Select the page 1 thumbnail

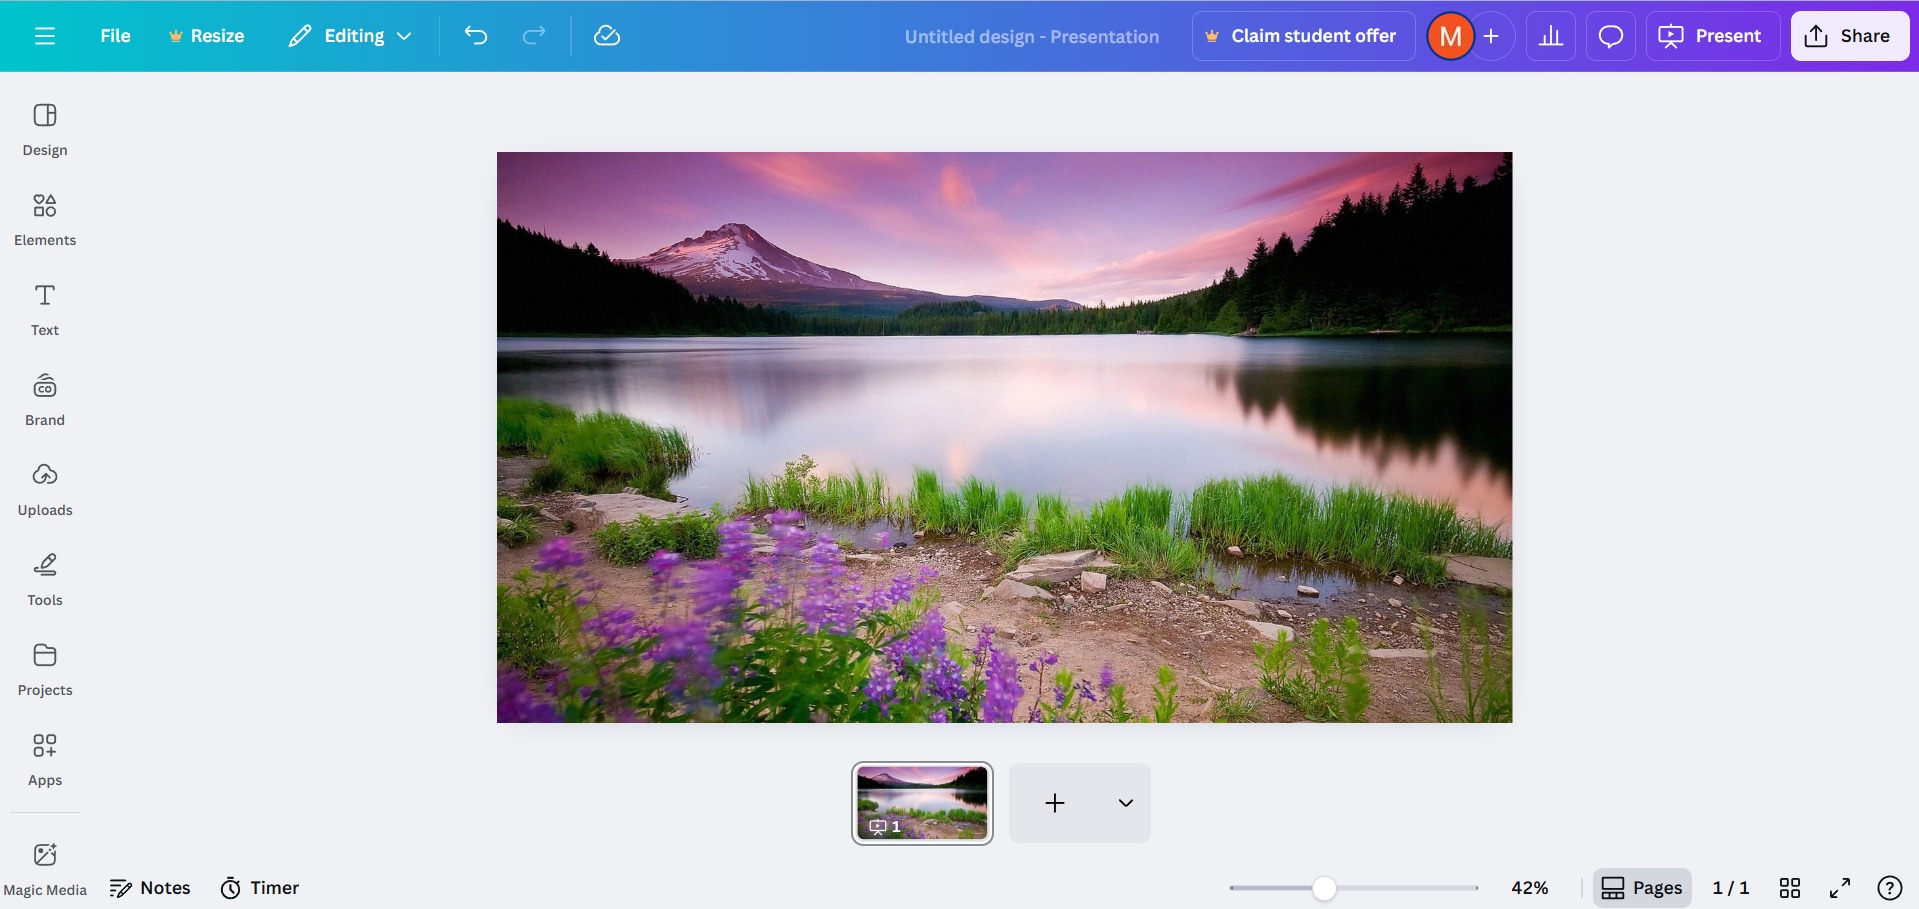tap(922, 803)
